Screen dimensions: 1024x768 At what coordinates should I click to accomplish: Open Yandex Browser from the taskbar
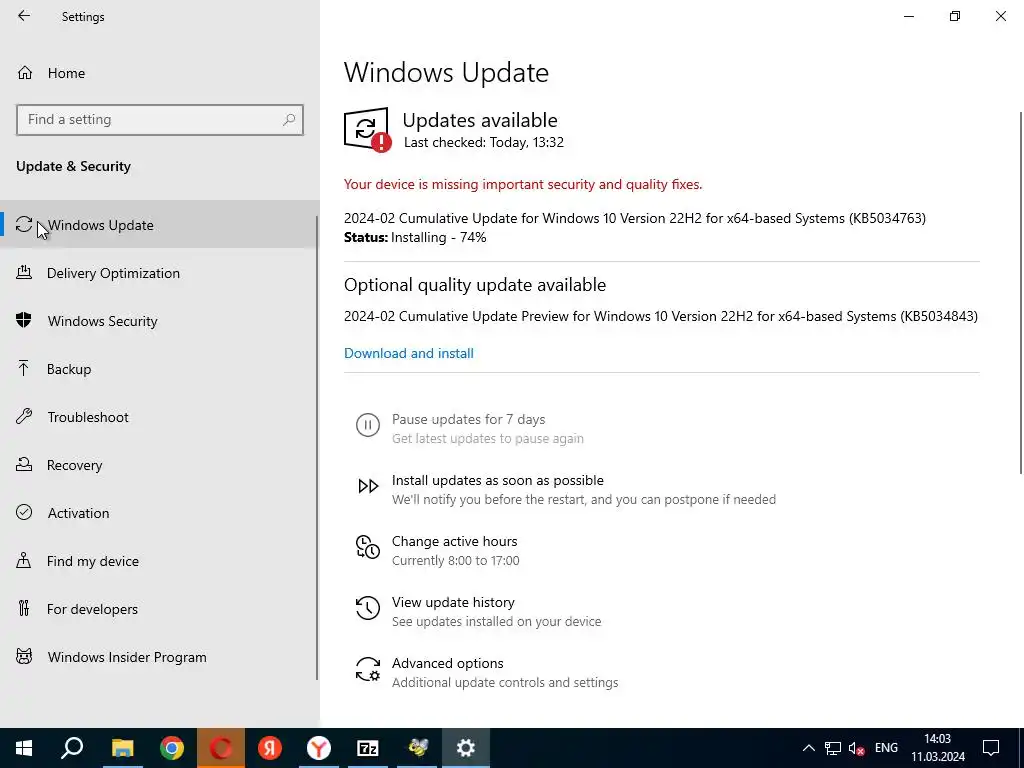319,748
